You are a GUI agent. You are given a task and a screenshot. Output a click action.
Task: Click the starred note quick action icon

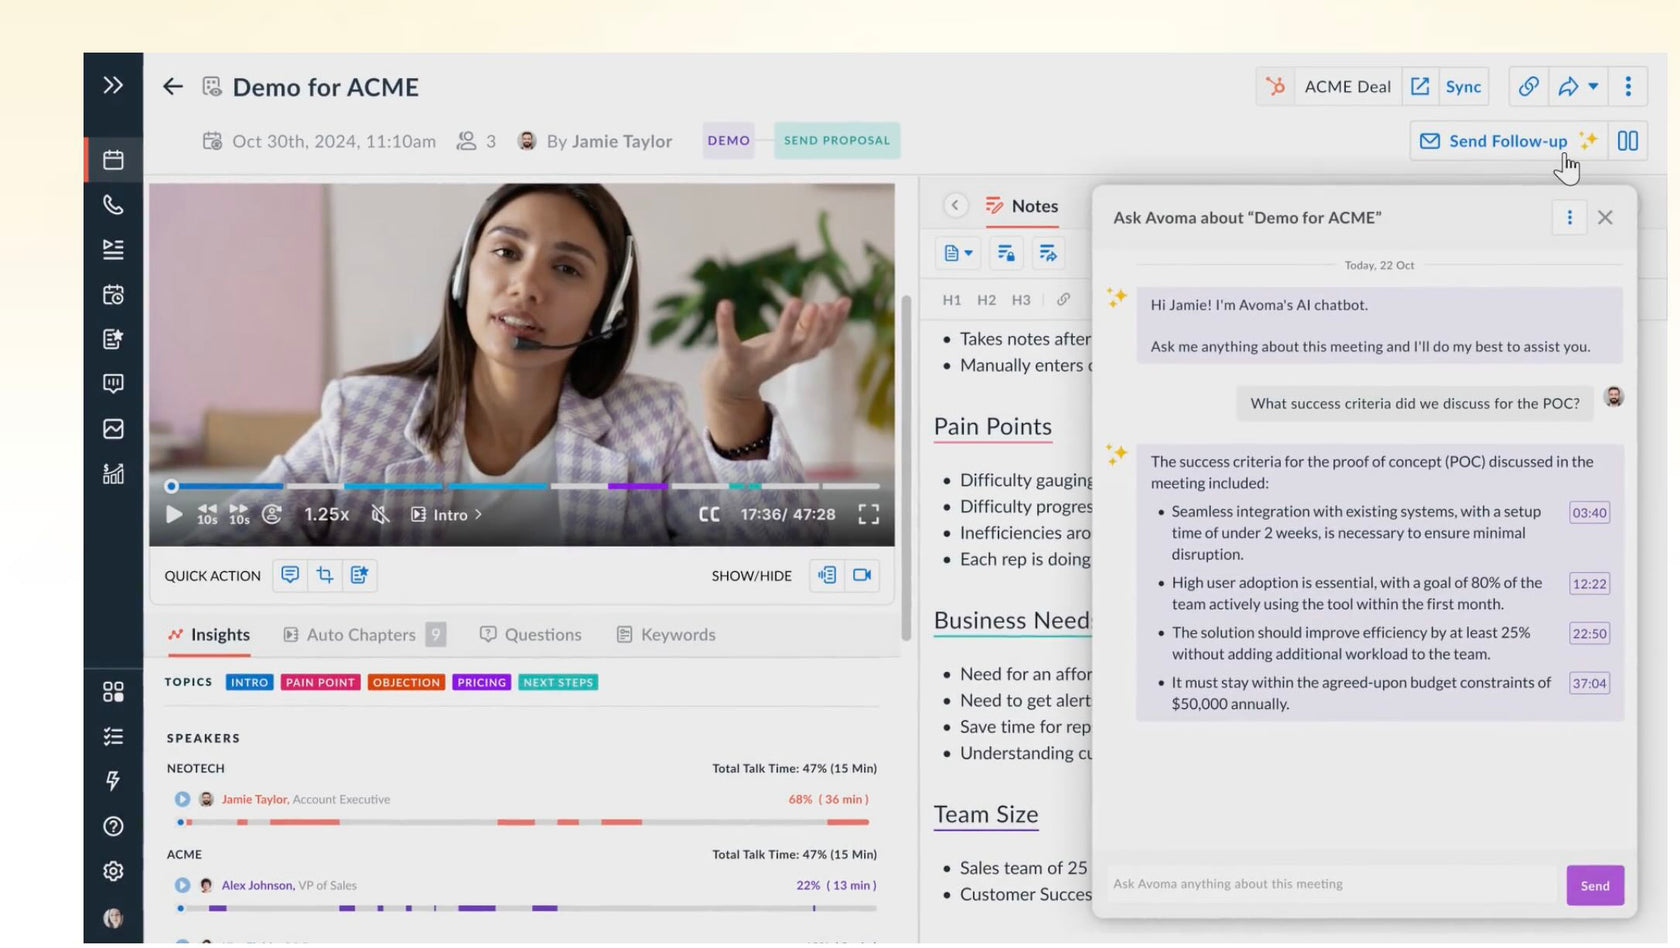359,575
